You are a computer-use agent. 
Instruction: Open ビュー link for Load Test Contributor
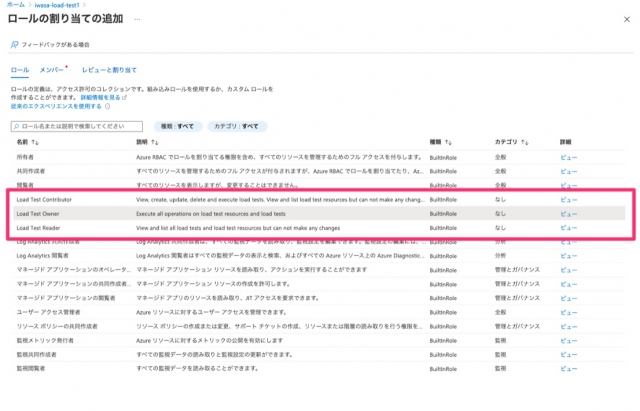569,200
